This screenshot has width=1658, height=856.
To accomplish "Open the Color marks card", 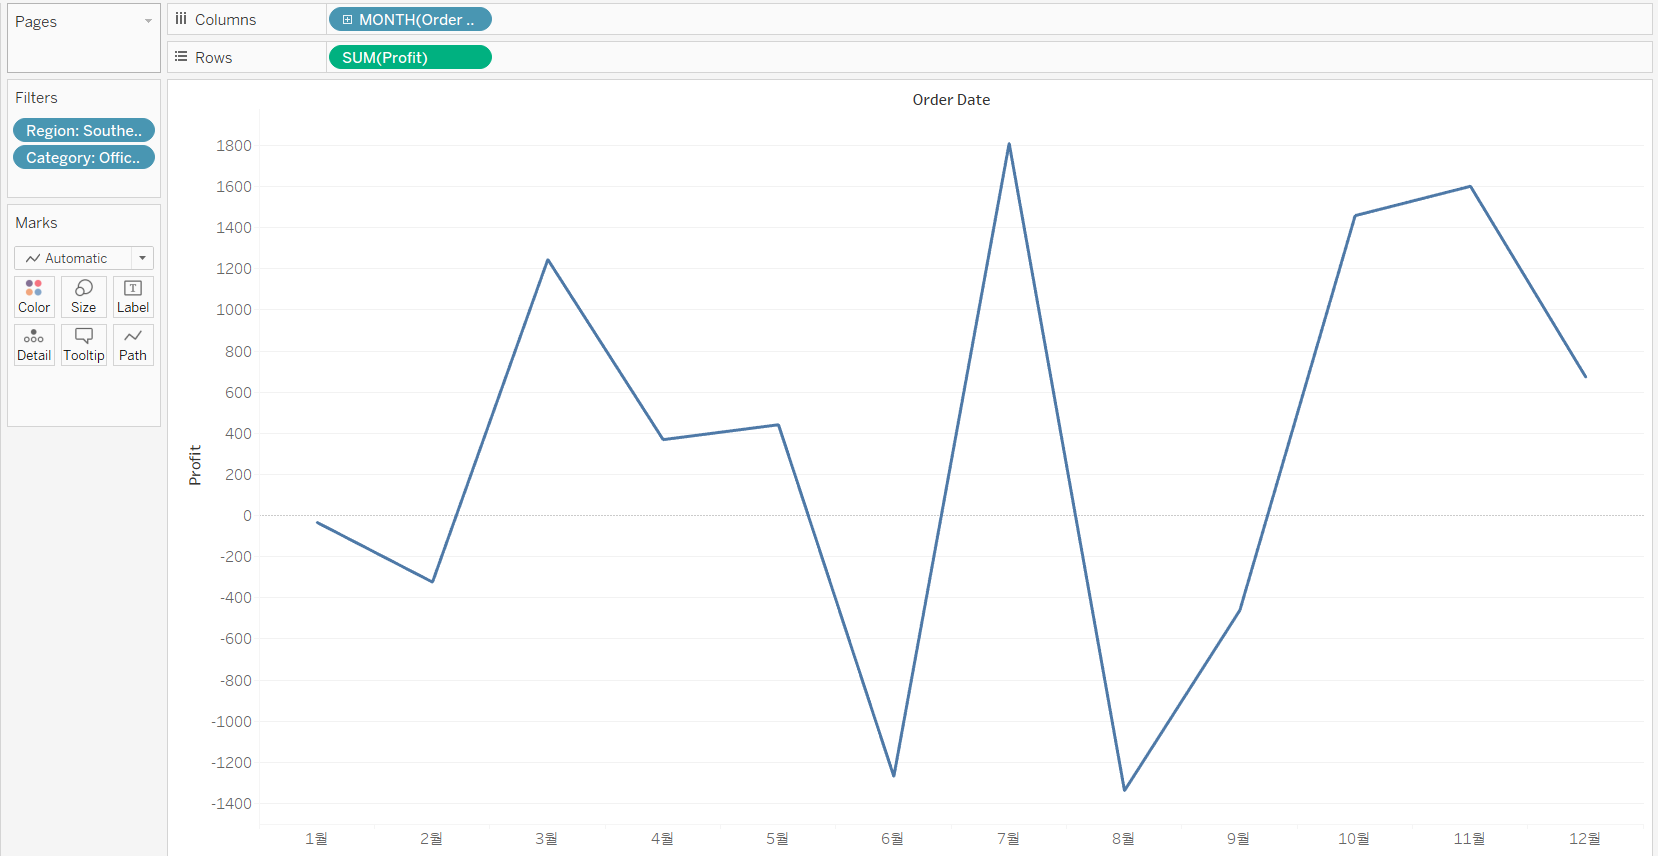I will [34, 297].
